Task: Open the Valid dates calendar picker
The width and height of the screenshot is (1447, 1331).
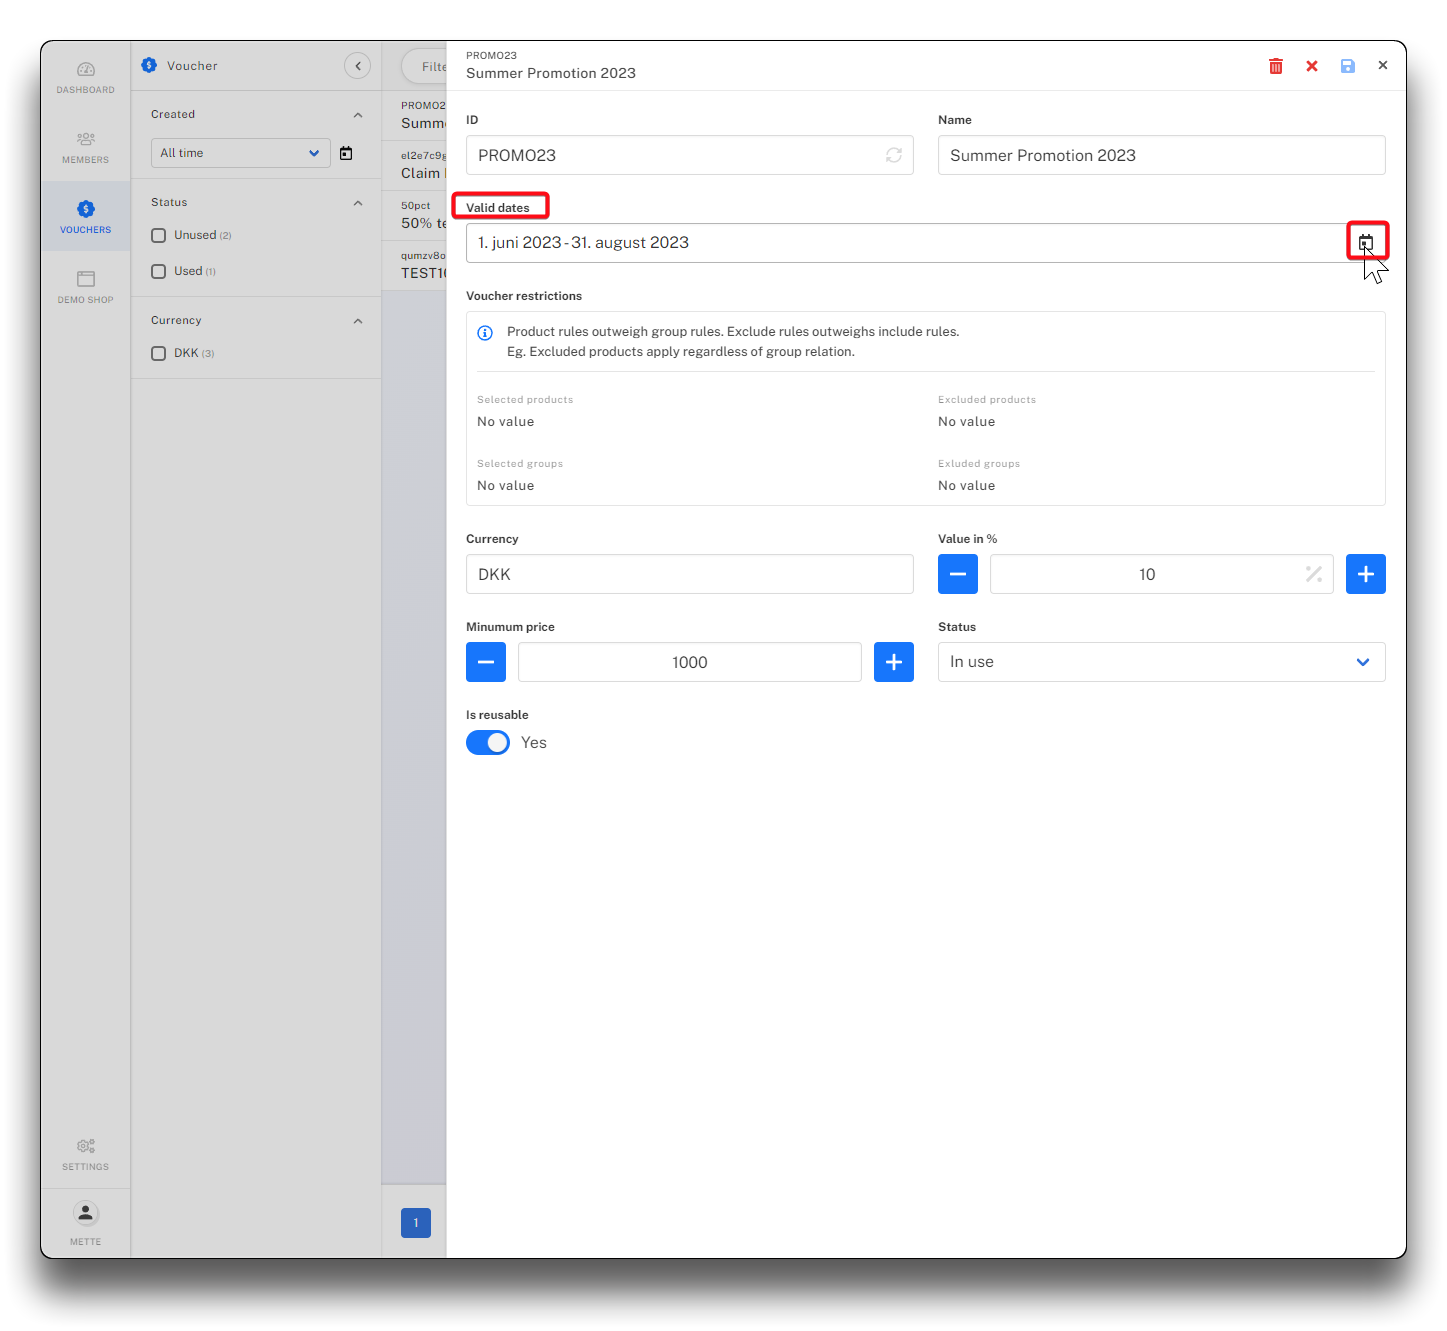Action: [1366, 242]
